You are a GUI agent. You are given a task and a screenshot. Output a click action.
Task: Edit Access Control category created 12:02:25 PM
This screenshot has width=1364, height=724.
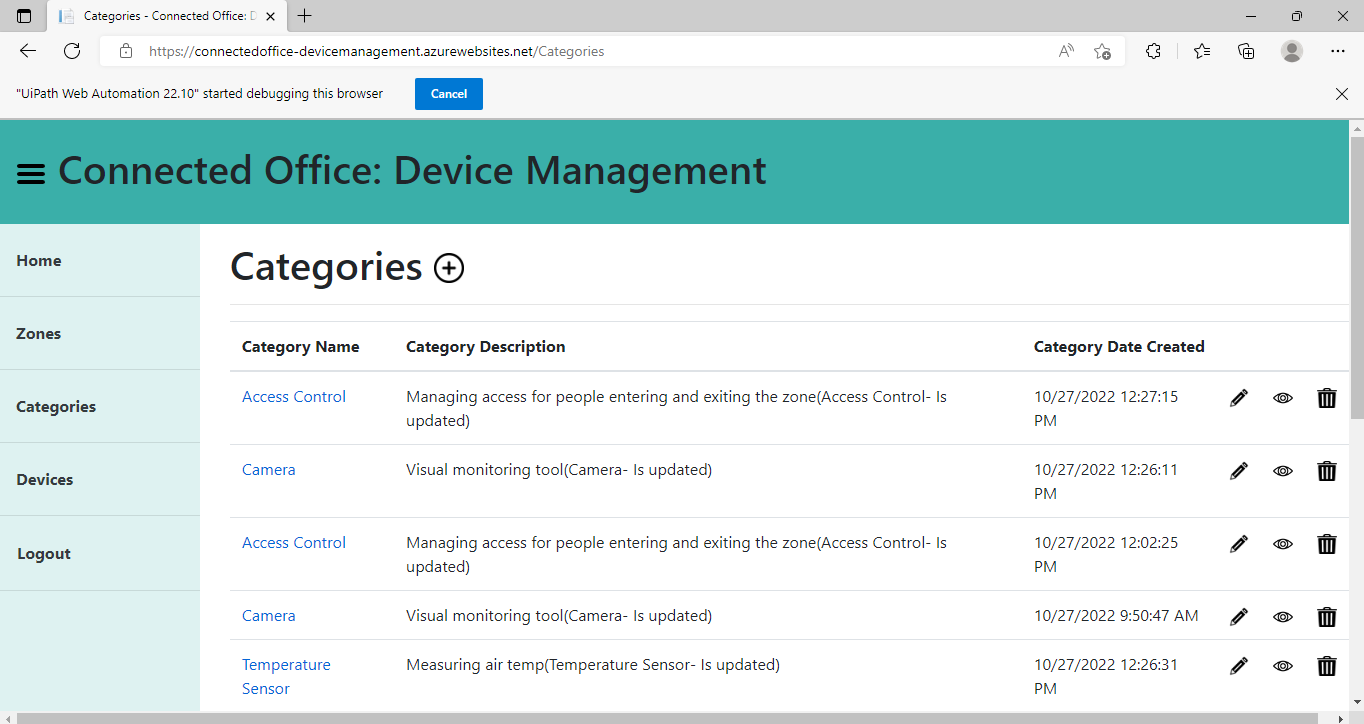(x=1239, y=544)
